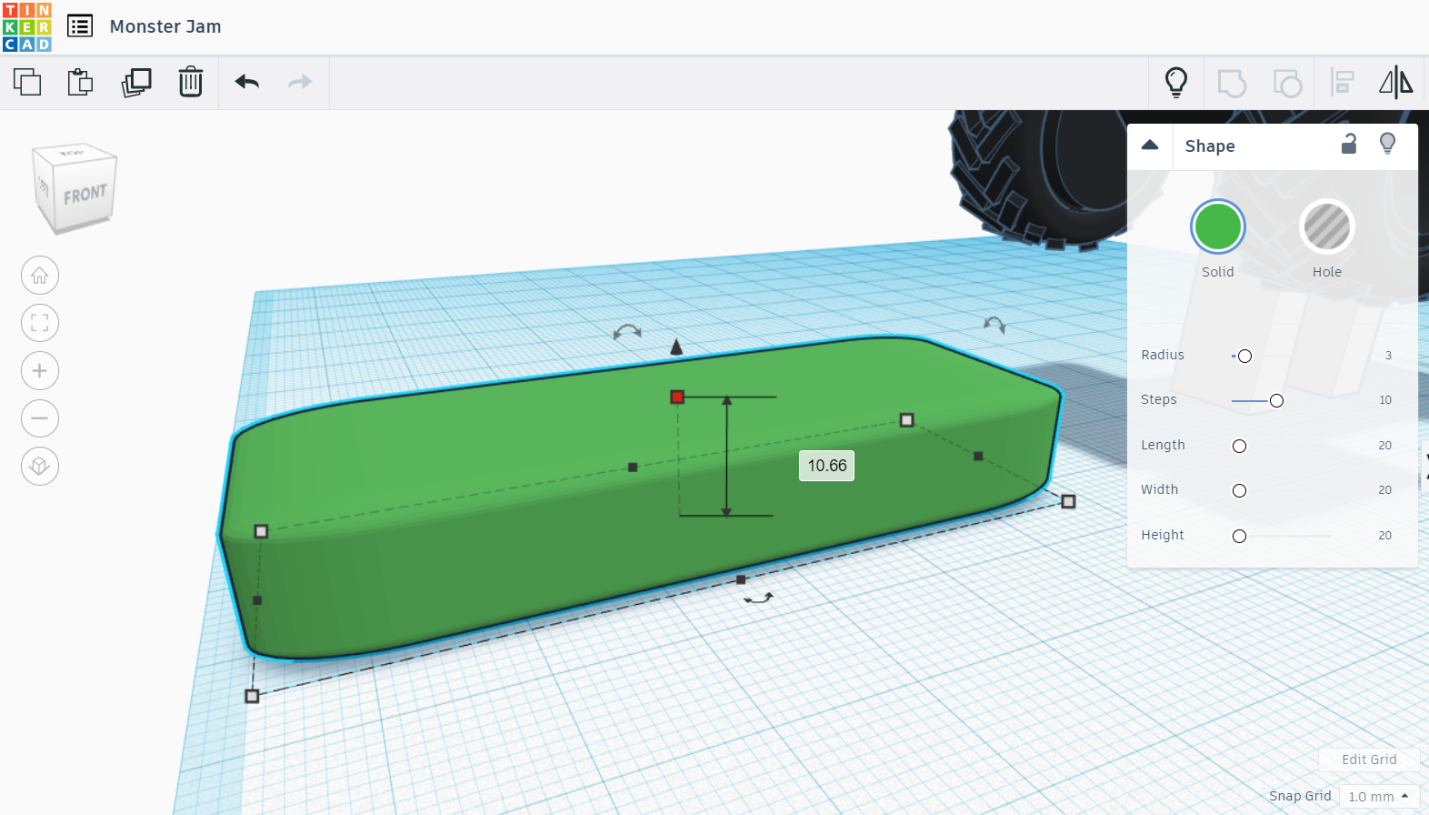The height and width of the screenshot is (815, 1429).
Task: Click the Monster Jam project title
Action: (x=166, y=27)
